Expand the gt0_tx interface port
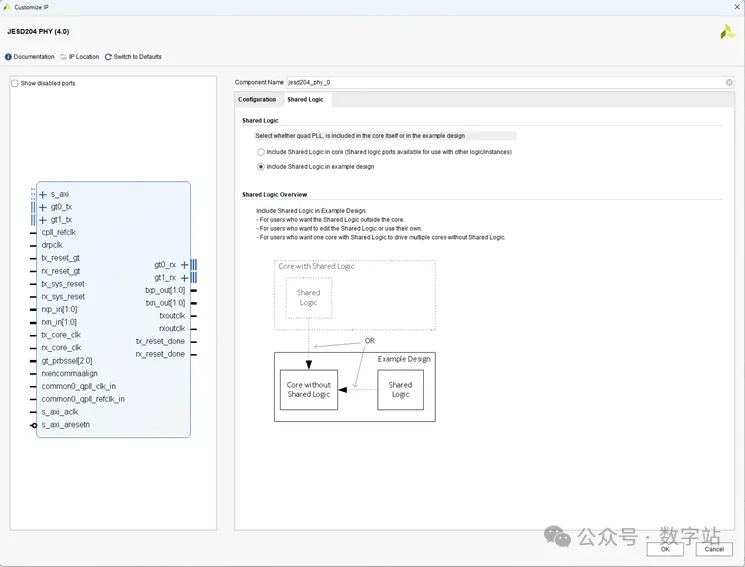Image resolution: width=745 pixels, height=567 pixels. coord(43,207)
